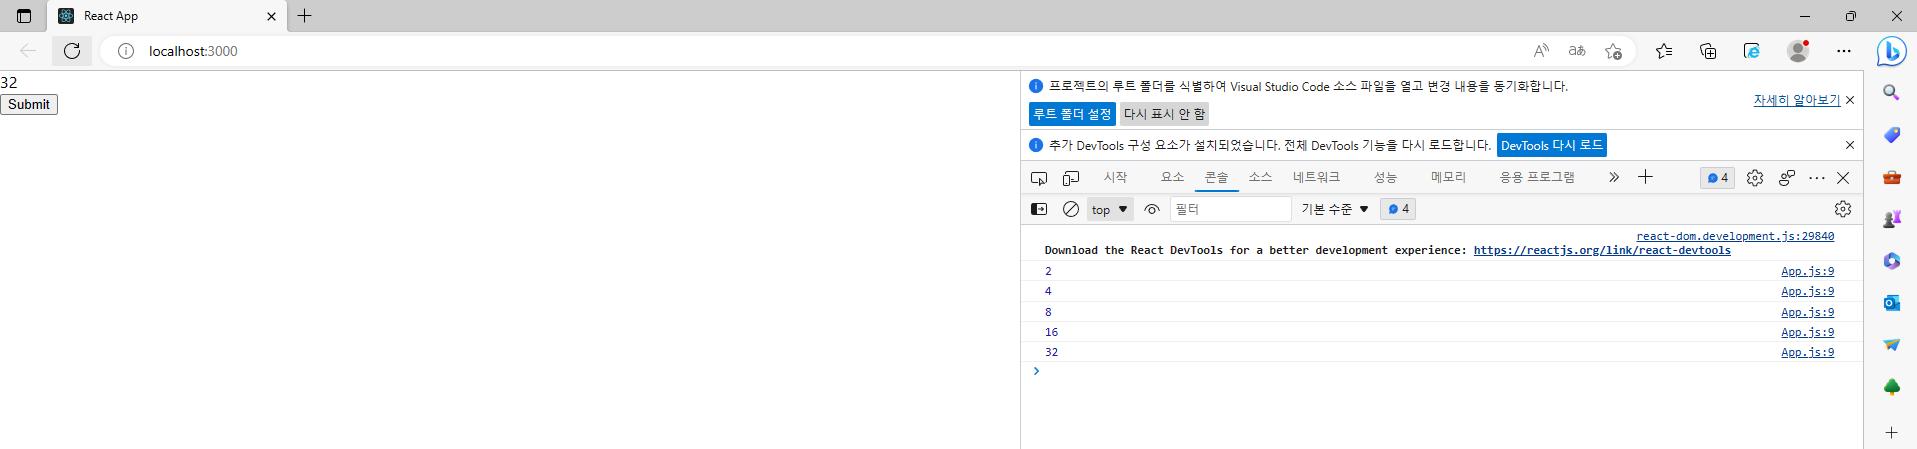This screenshot has width=1917, height=449.
Task: Open the browser settings and more menu
Action: point(1844,51)
